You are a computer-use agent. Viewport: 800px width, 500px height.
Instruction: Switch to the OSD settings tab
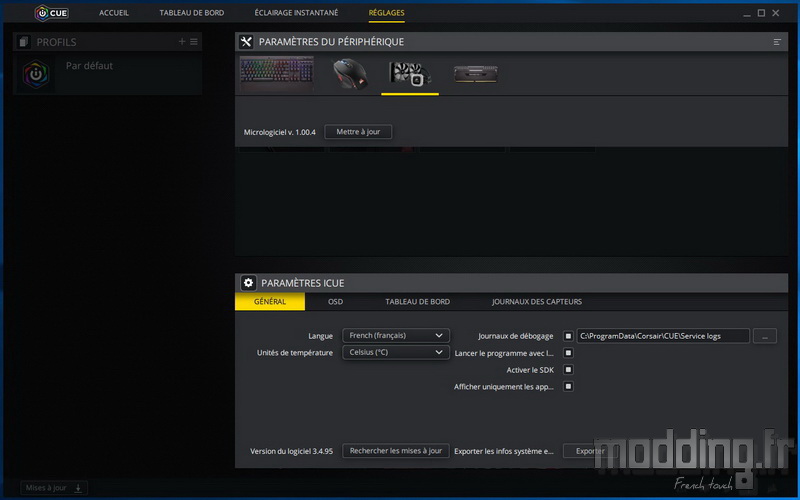coord(335,302)
